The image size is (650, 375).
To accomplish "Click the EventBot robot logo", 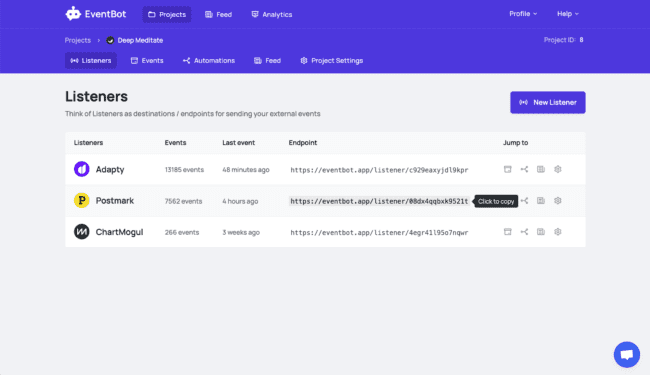I will [73, 14].
